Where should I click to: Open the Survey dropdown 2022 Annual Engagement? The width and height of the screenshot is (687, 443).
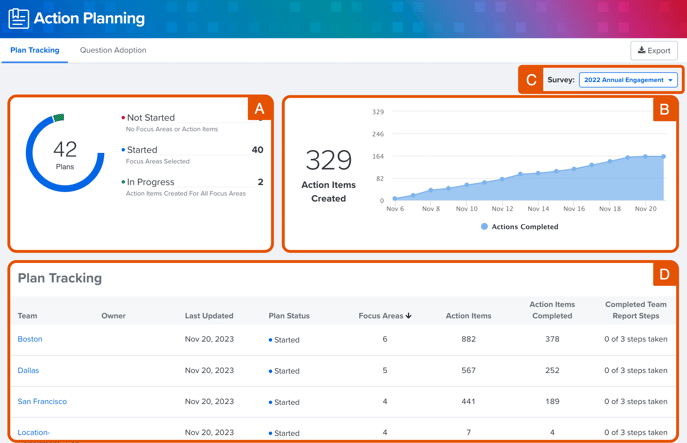628,80
